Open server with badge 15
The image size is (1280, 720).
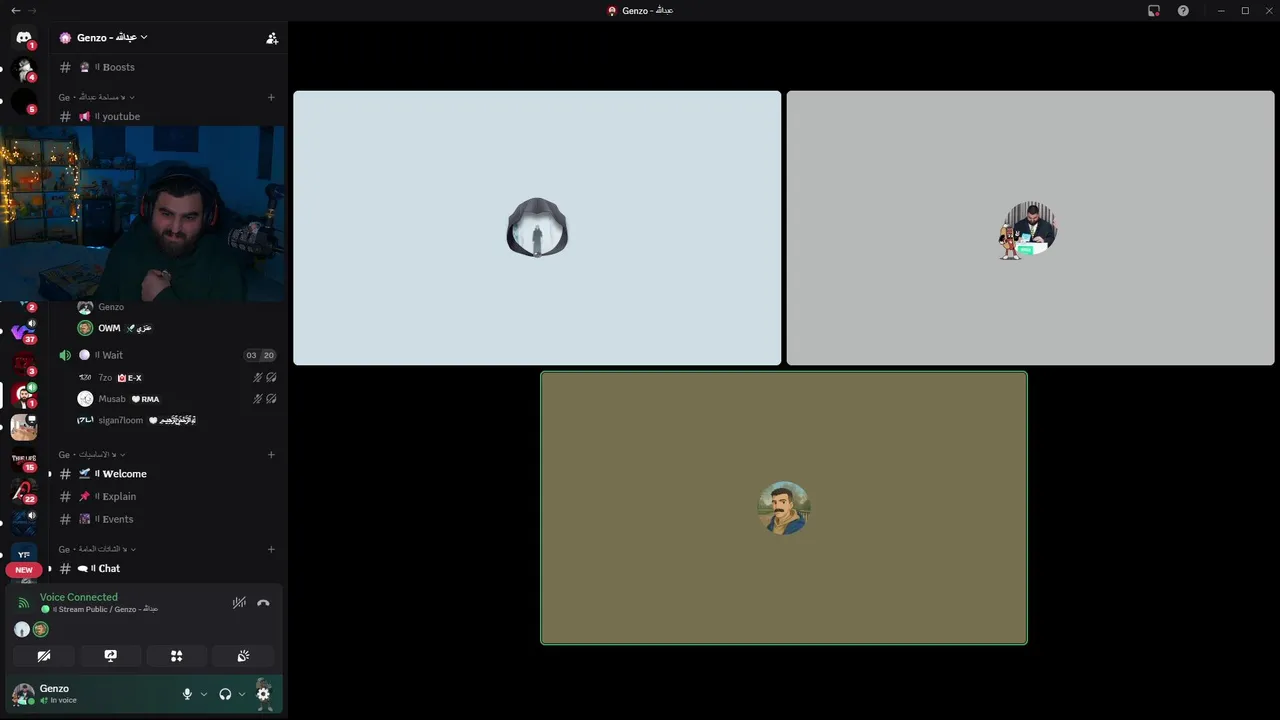tap(24, 459)
